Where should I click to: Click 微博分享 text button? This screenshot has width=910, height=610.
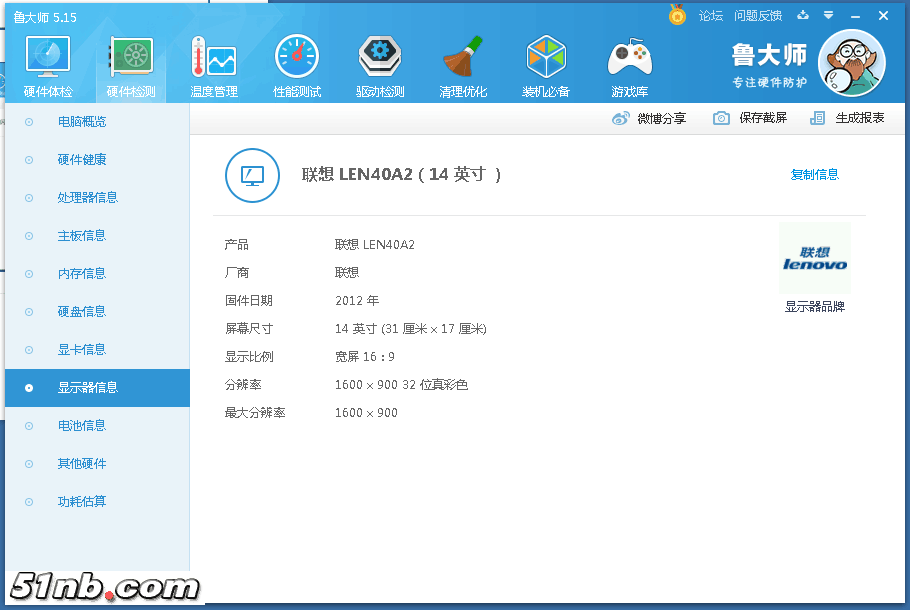coord(662,118)
